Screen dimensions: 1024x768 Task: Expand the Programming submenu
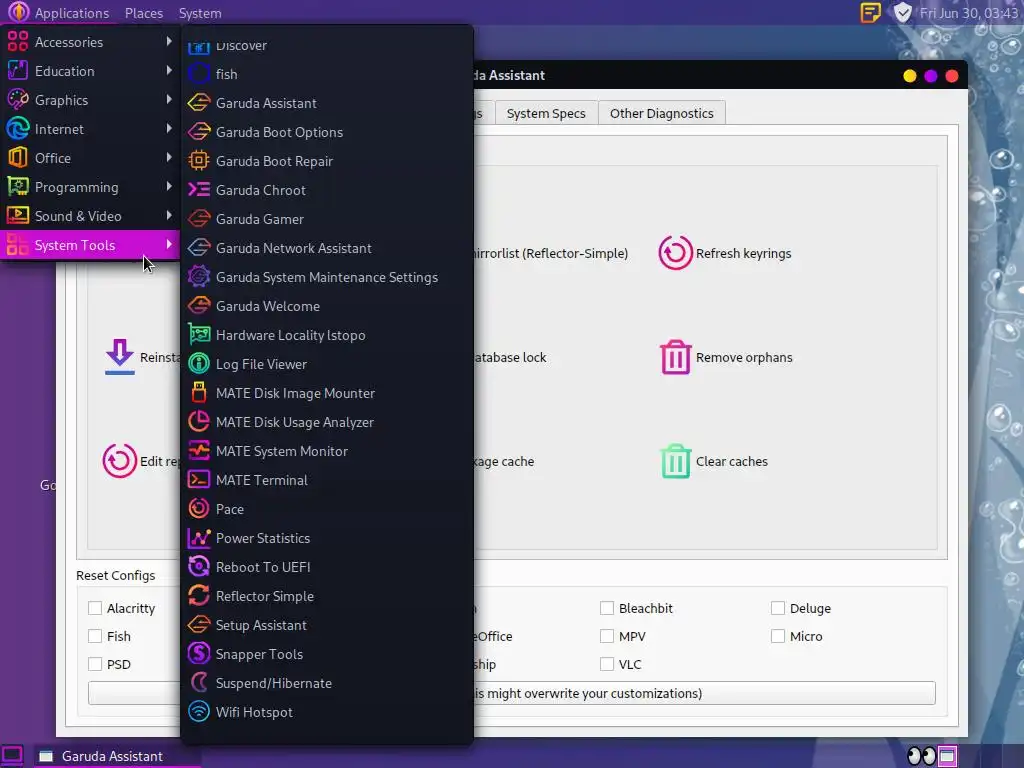click(90, 187)
